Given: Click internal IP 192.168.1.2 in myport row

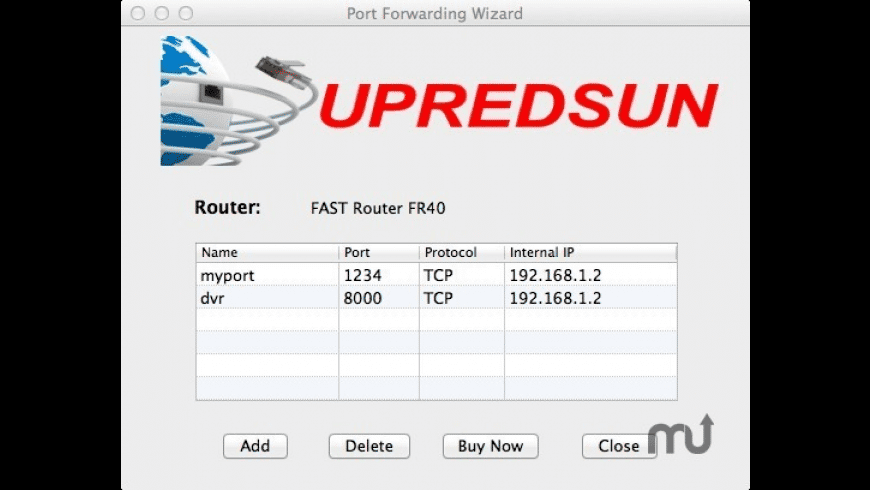Looking at the screenshot, I should [x=555, y=275].
